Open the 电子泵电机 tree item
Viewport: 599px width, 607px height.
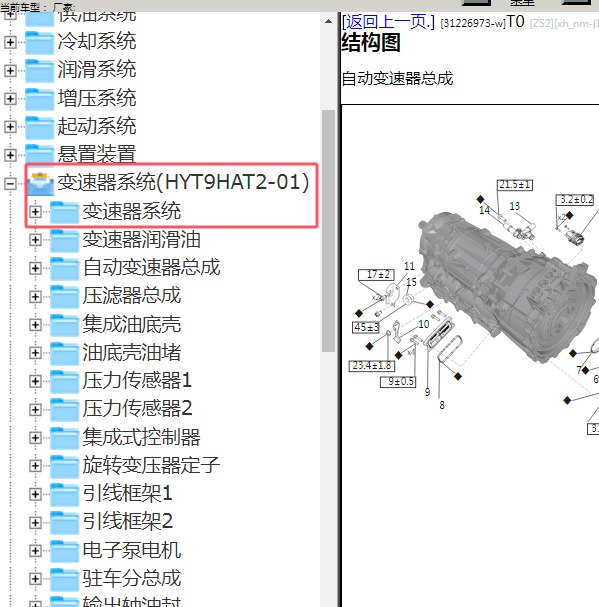pyautogui.click(x=132, y=550)
